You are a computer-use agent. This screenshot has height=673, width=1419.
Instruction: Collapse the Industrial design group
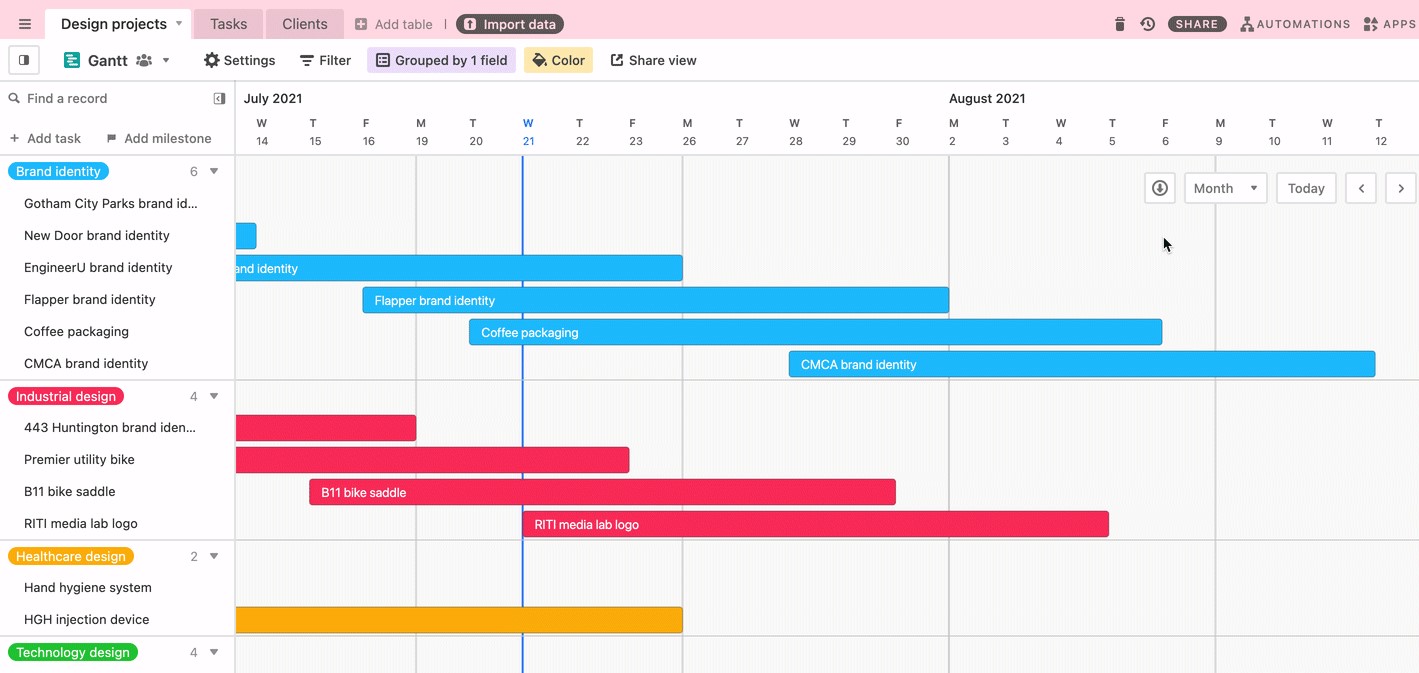point(214,397)
